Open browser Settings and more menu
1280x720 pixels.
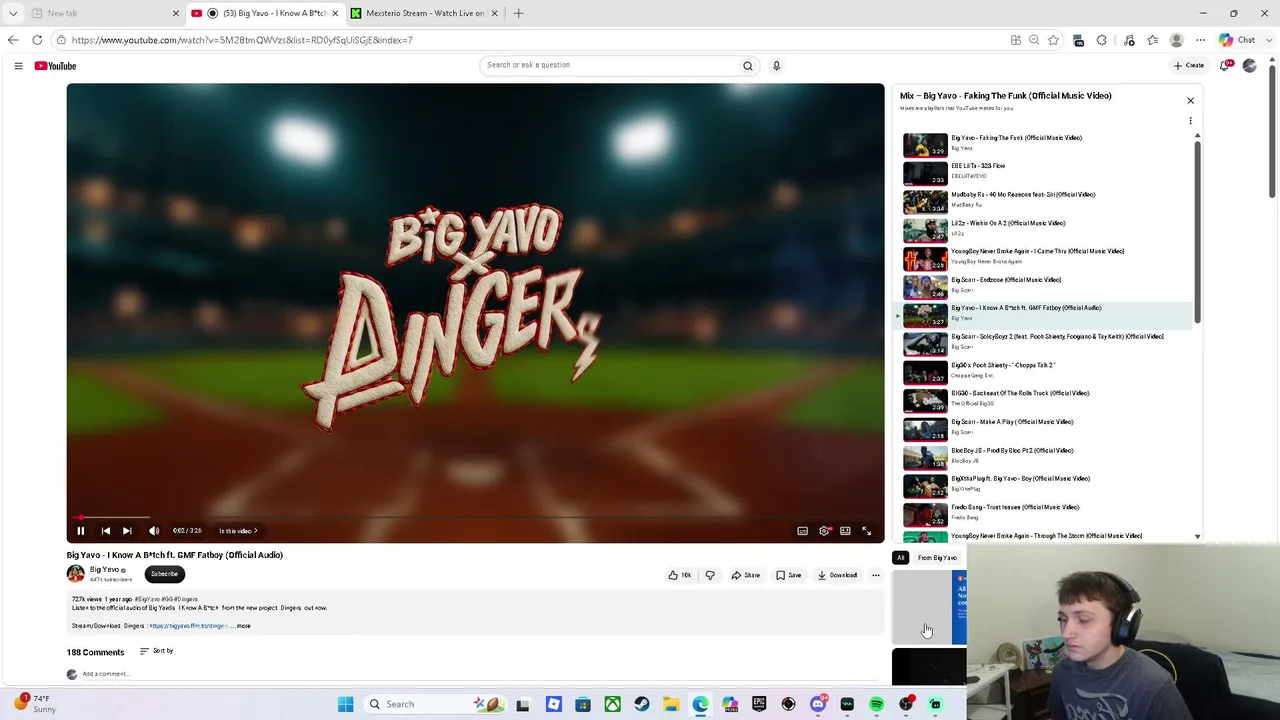tap(1200, 40)
